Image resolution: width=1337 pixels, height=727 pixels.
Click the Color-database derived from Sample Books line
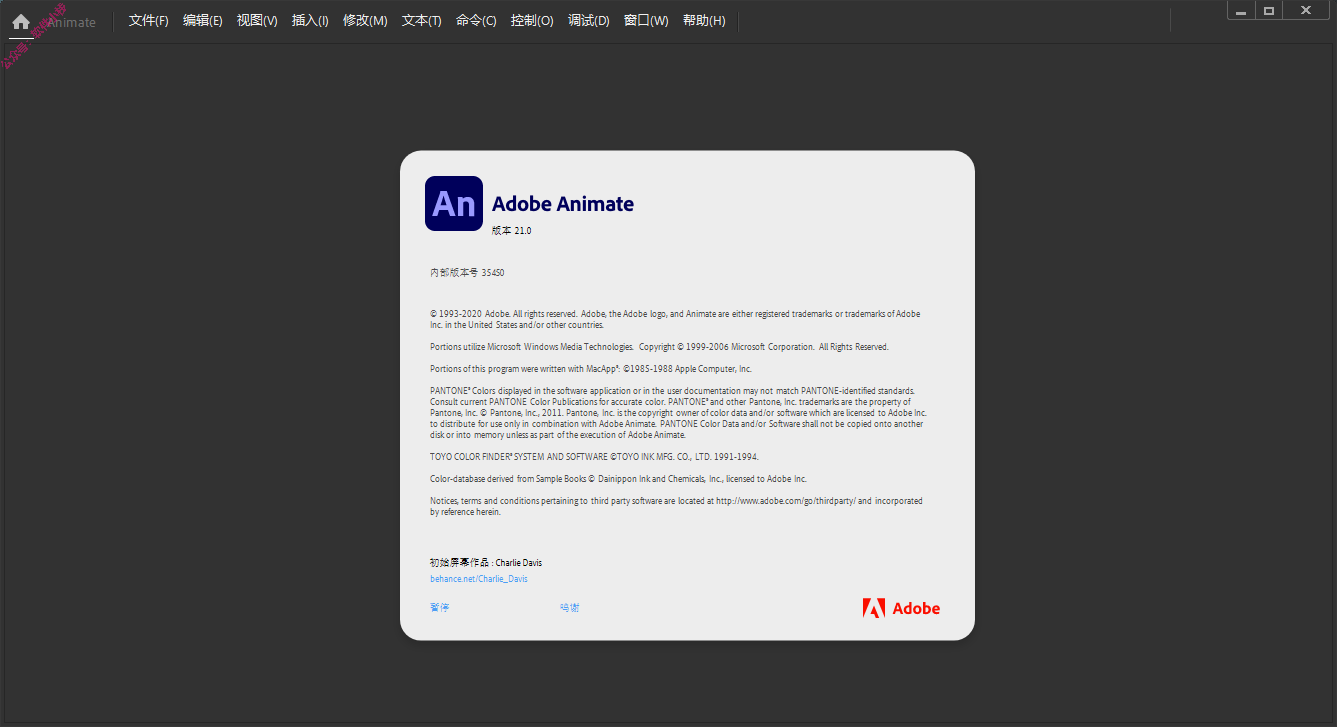[x=618, y=479]
